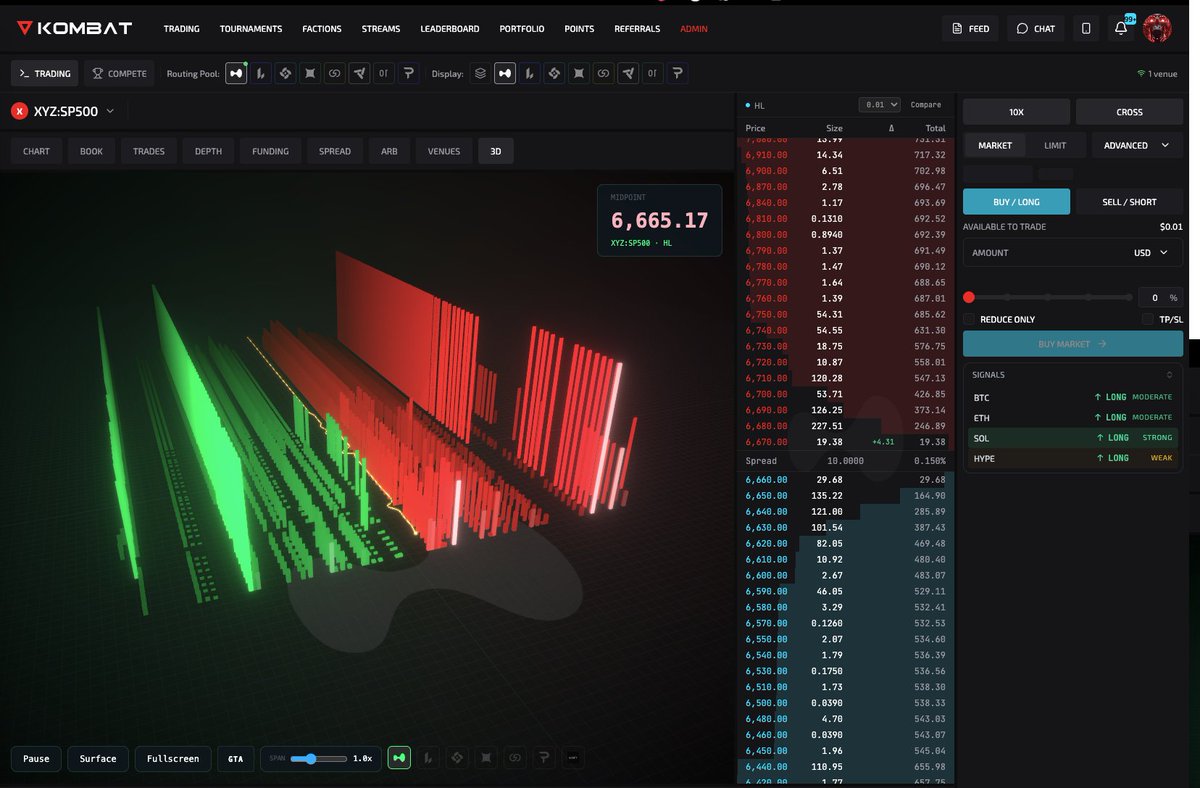Switch order type to Market
Image resolution: width=1200 pixels, height=788 pixels.
click(995, 145)
